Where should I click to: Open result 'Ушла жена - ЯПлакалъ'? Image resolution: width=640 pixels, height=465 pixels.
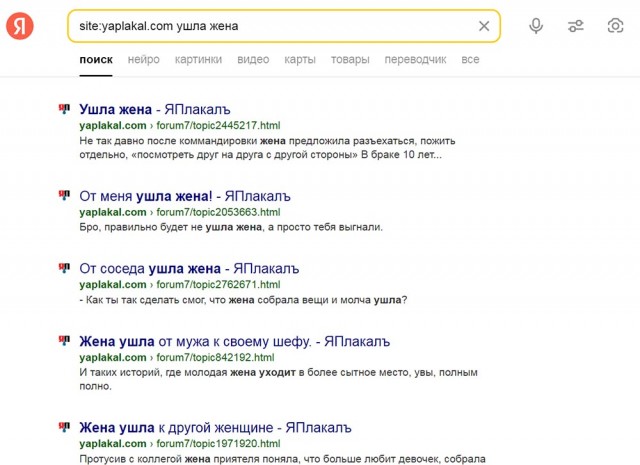coord(155,109)
